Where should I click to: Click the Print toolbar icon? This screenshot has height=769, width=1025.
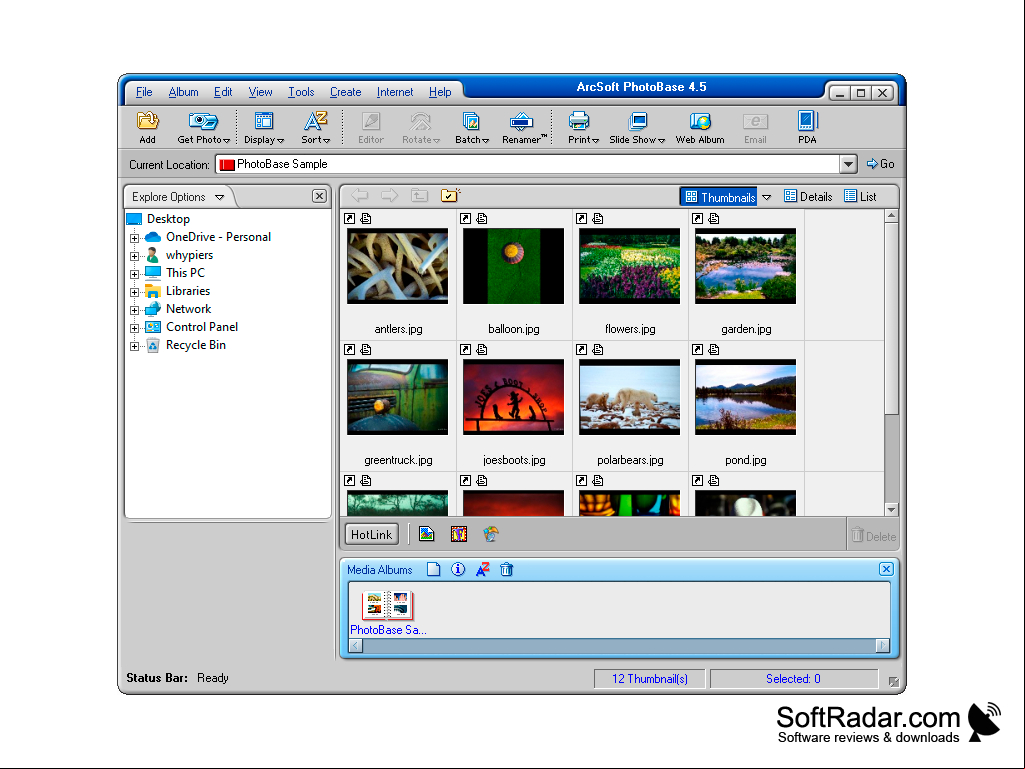pyautogui.click(x=582, y=128)
